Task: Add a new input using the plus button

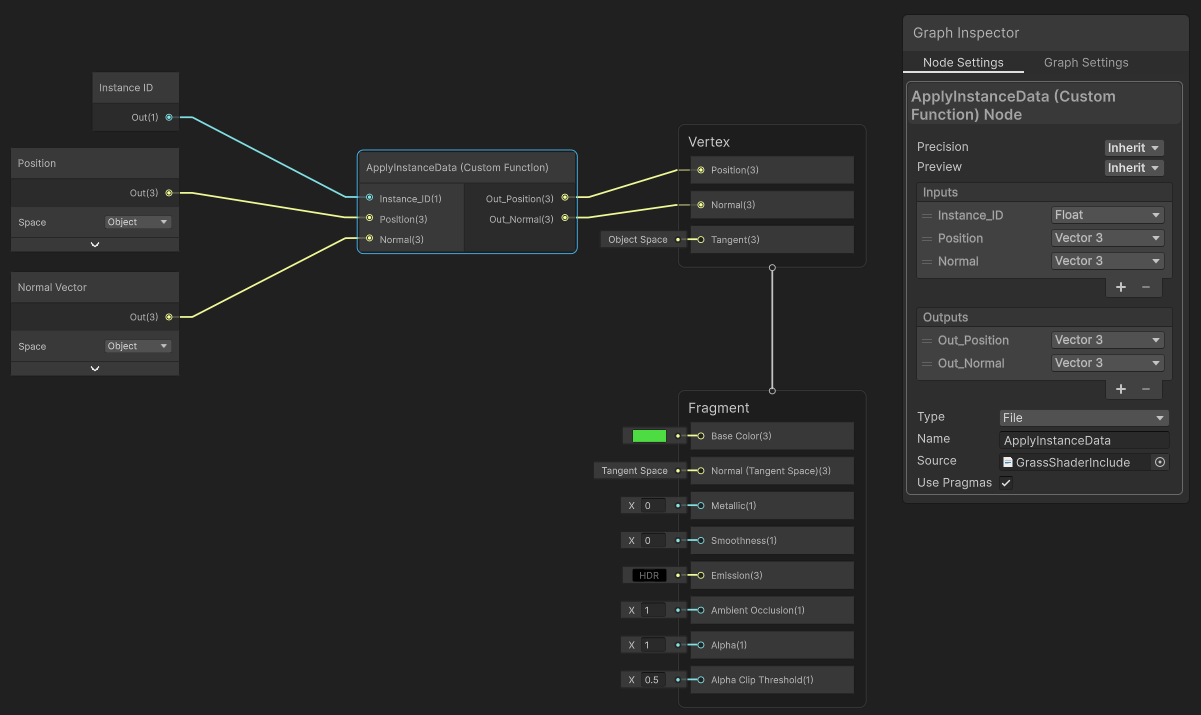Action: pos(1120,287)
